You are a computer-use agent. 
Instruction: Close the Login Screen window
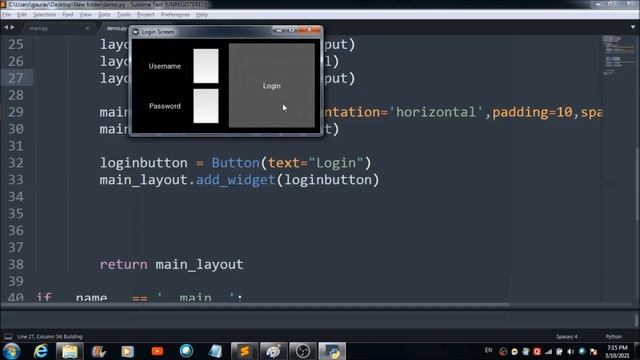tap(309, 30)
